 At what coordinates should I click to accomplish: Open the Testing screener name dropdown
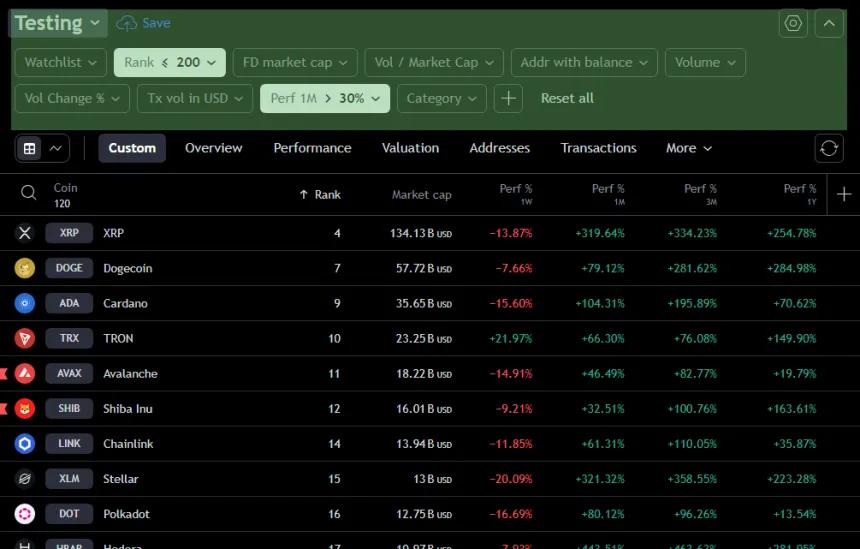(58, 23)
